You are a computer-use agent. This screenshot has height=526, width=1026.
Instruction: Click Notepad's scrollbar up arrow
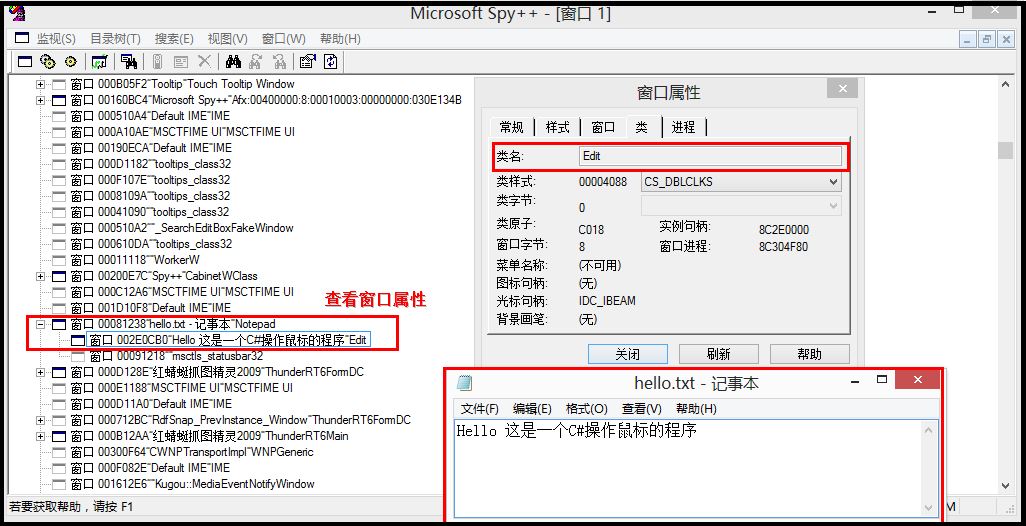click(929, 430)
